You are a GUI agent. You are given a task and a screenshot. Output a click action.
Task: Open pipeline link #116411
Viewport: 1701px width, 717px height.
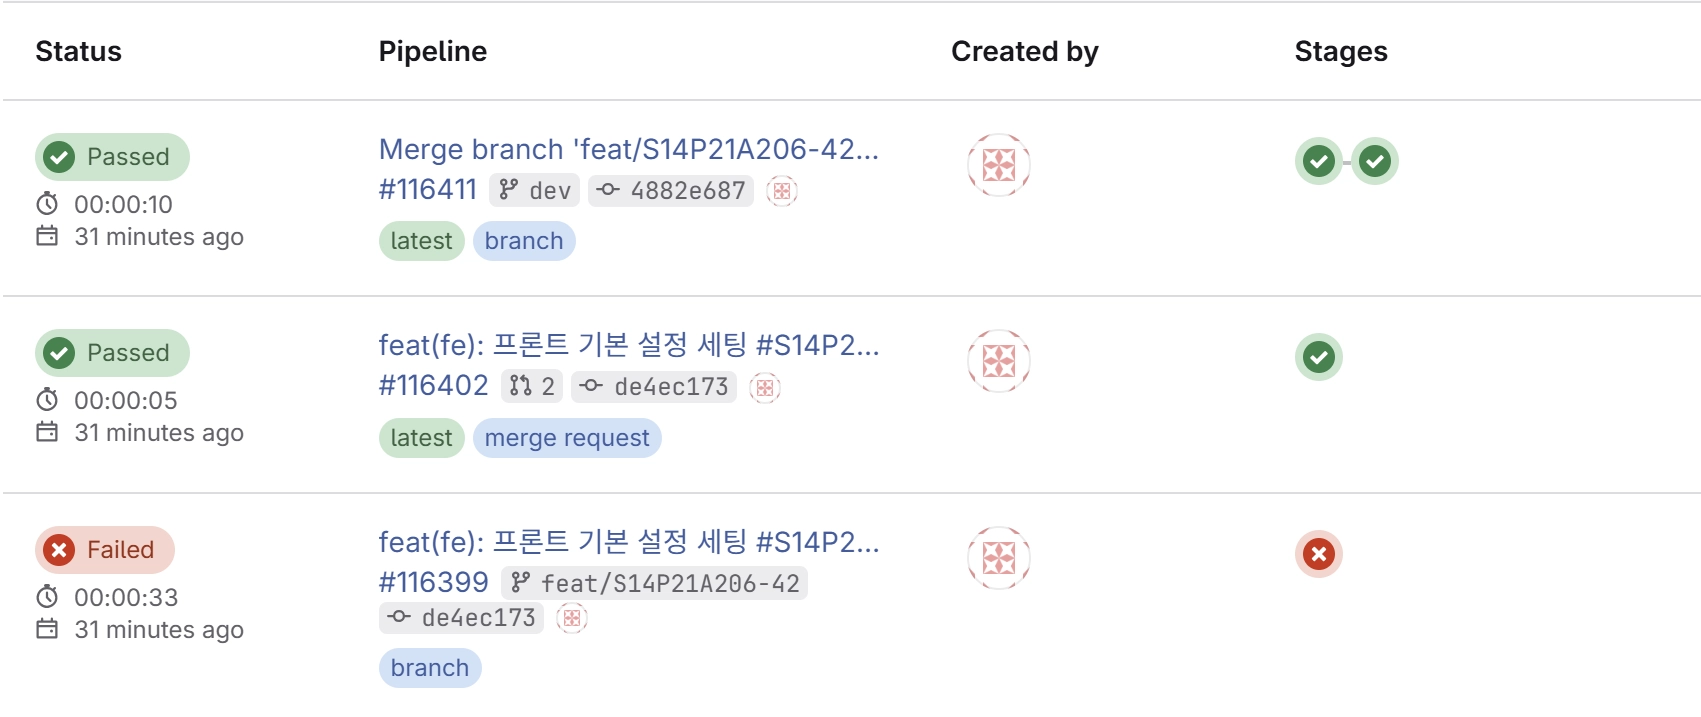(428, 190)
